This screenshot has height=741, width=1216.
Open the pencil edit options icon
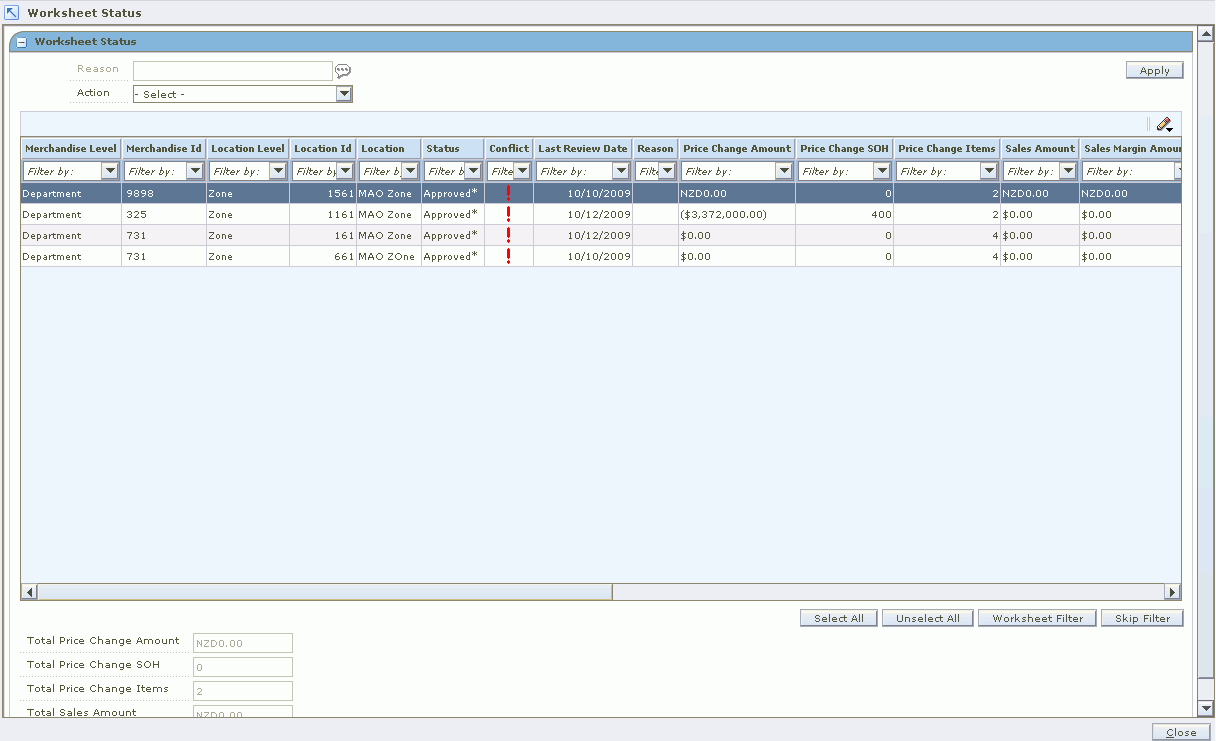pos(1164,125)
